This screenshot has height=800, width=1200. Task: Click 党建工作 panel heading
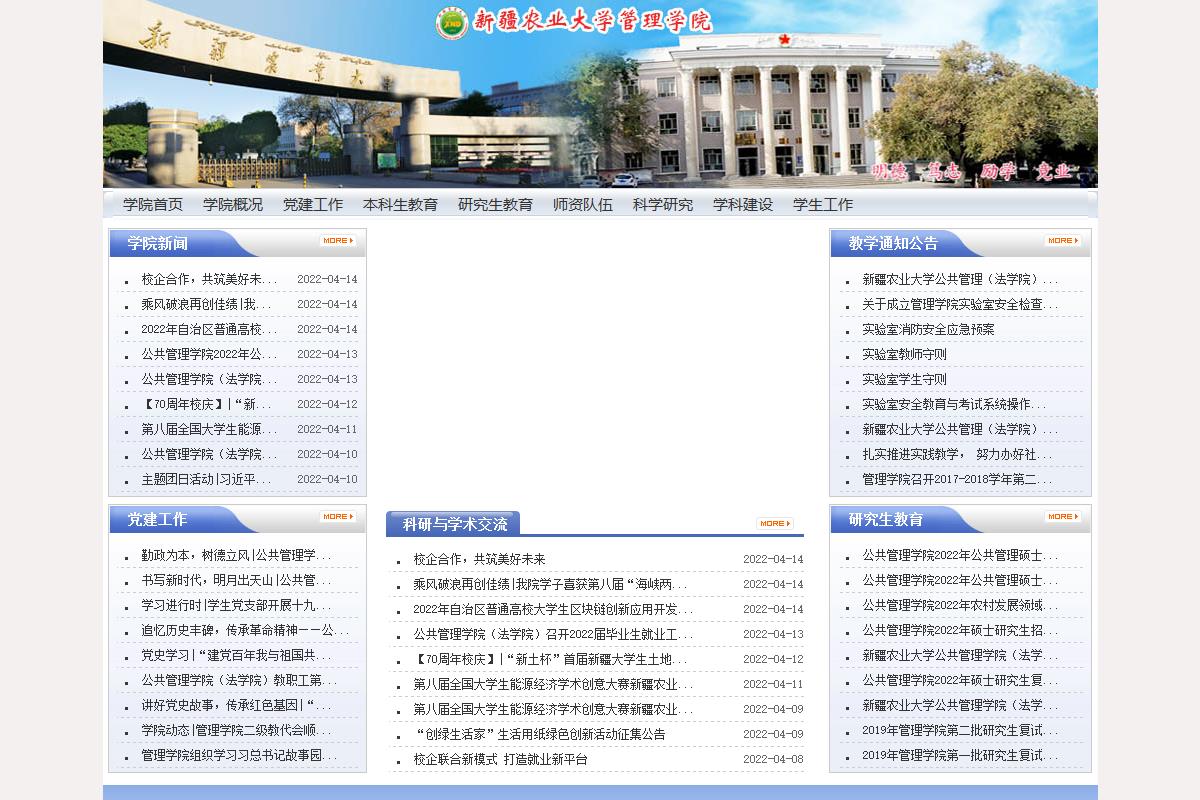157,519
